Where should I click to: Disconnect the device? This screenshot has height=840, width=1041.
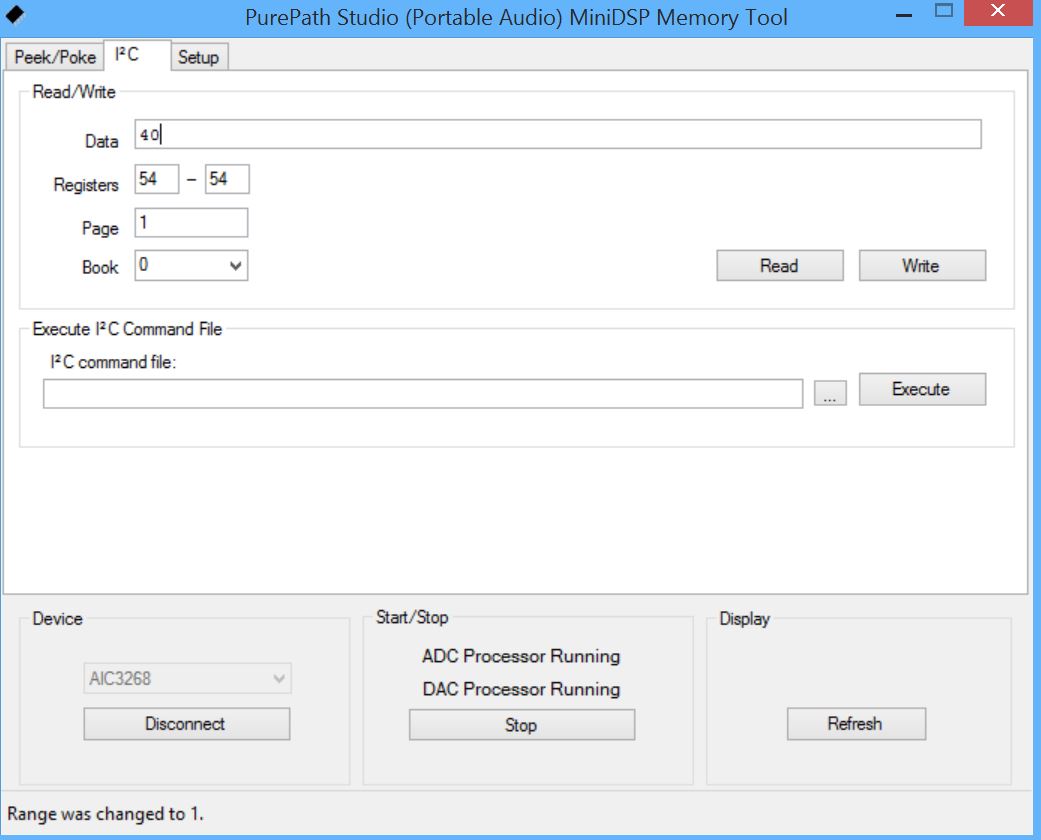point(186,723)
